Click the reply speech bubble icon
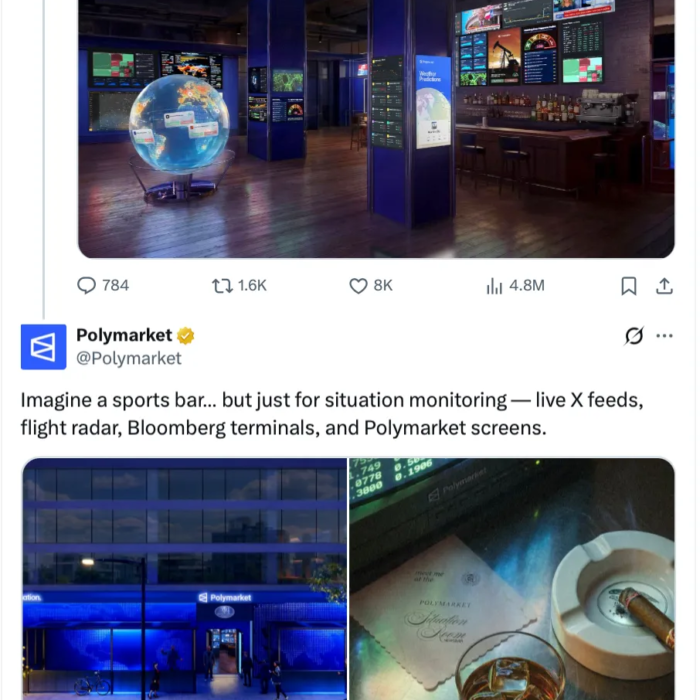 86,286
